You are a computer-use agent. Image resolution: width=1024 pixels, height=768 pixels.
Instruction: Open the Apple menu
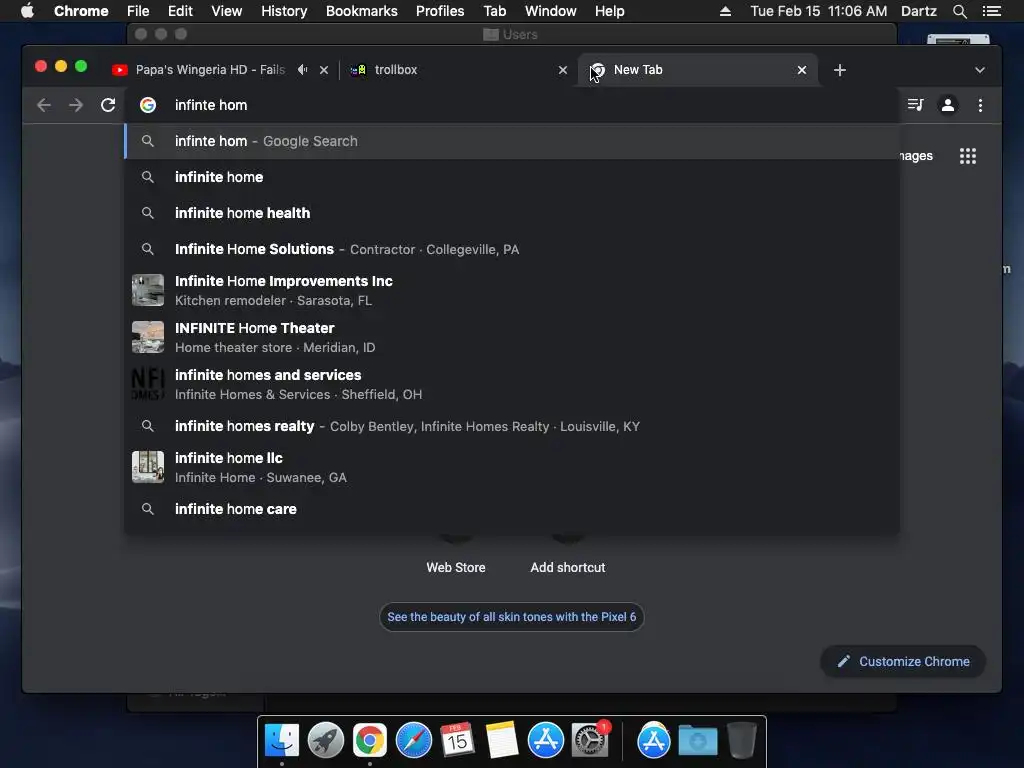pos(27,11)
